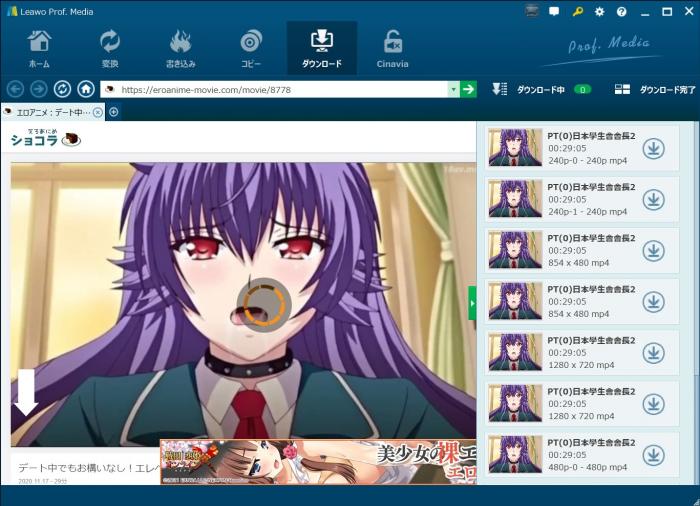Open settings via the gear icon
The width and height of the screenshot is (700, 506).
click(600, 12)
